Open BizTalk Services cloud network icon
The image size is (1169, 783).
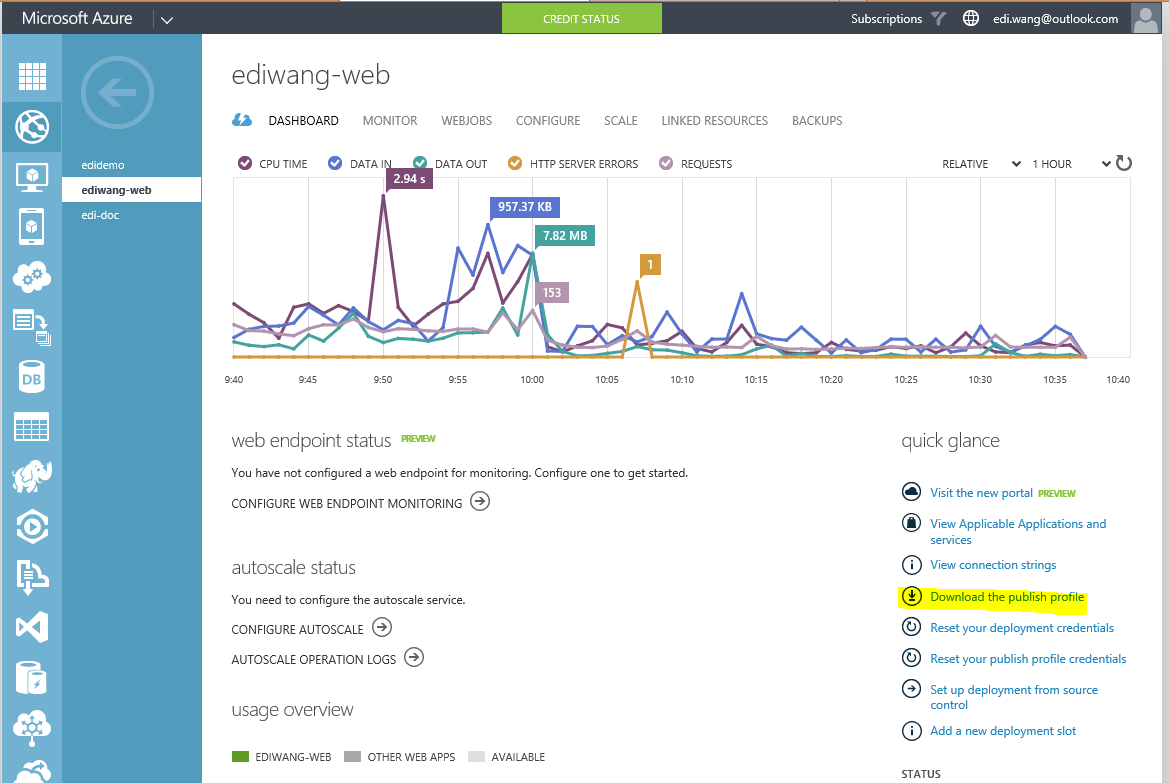(31, 728)
